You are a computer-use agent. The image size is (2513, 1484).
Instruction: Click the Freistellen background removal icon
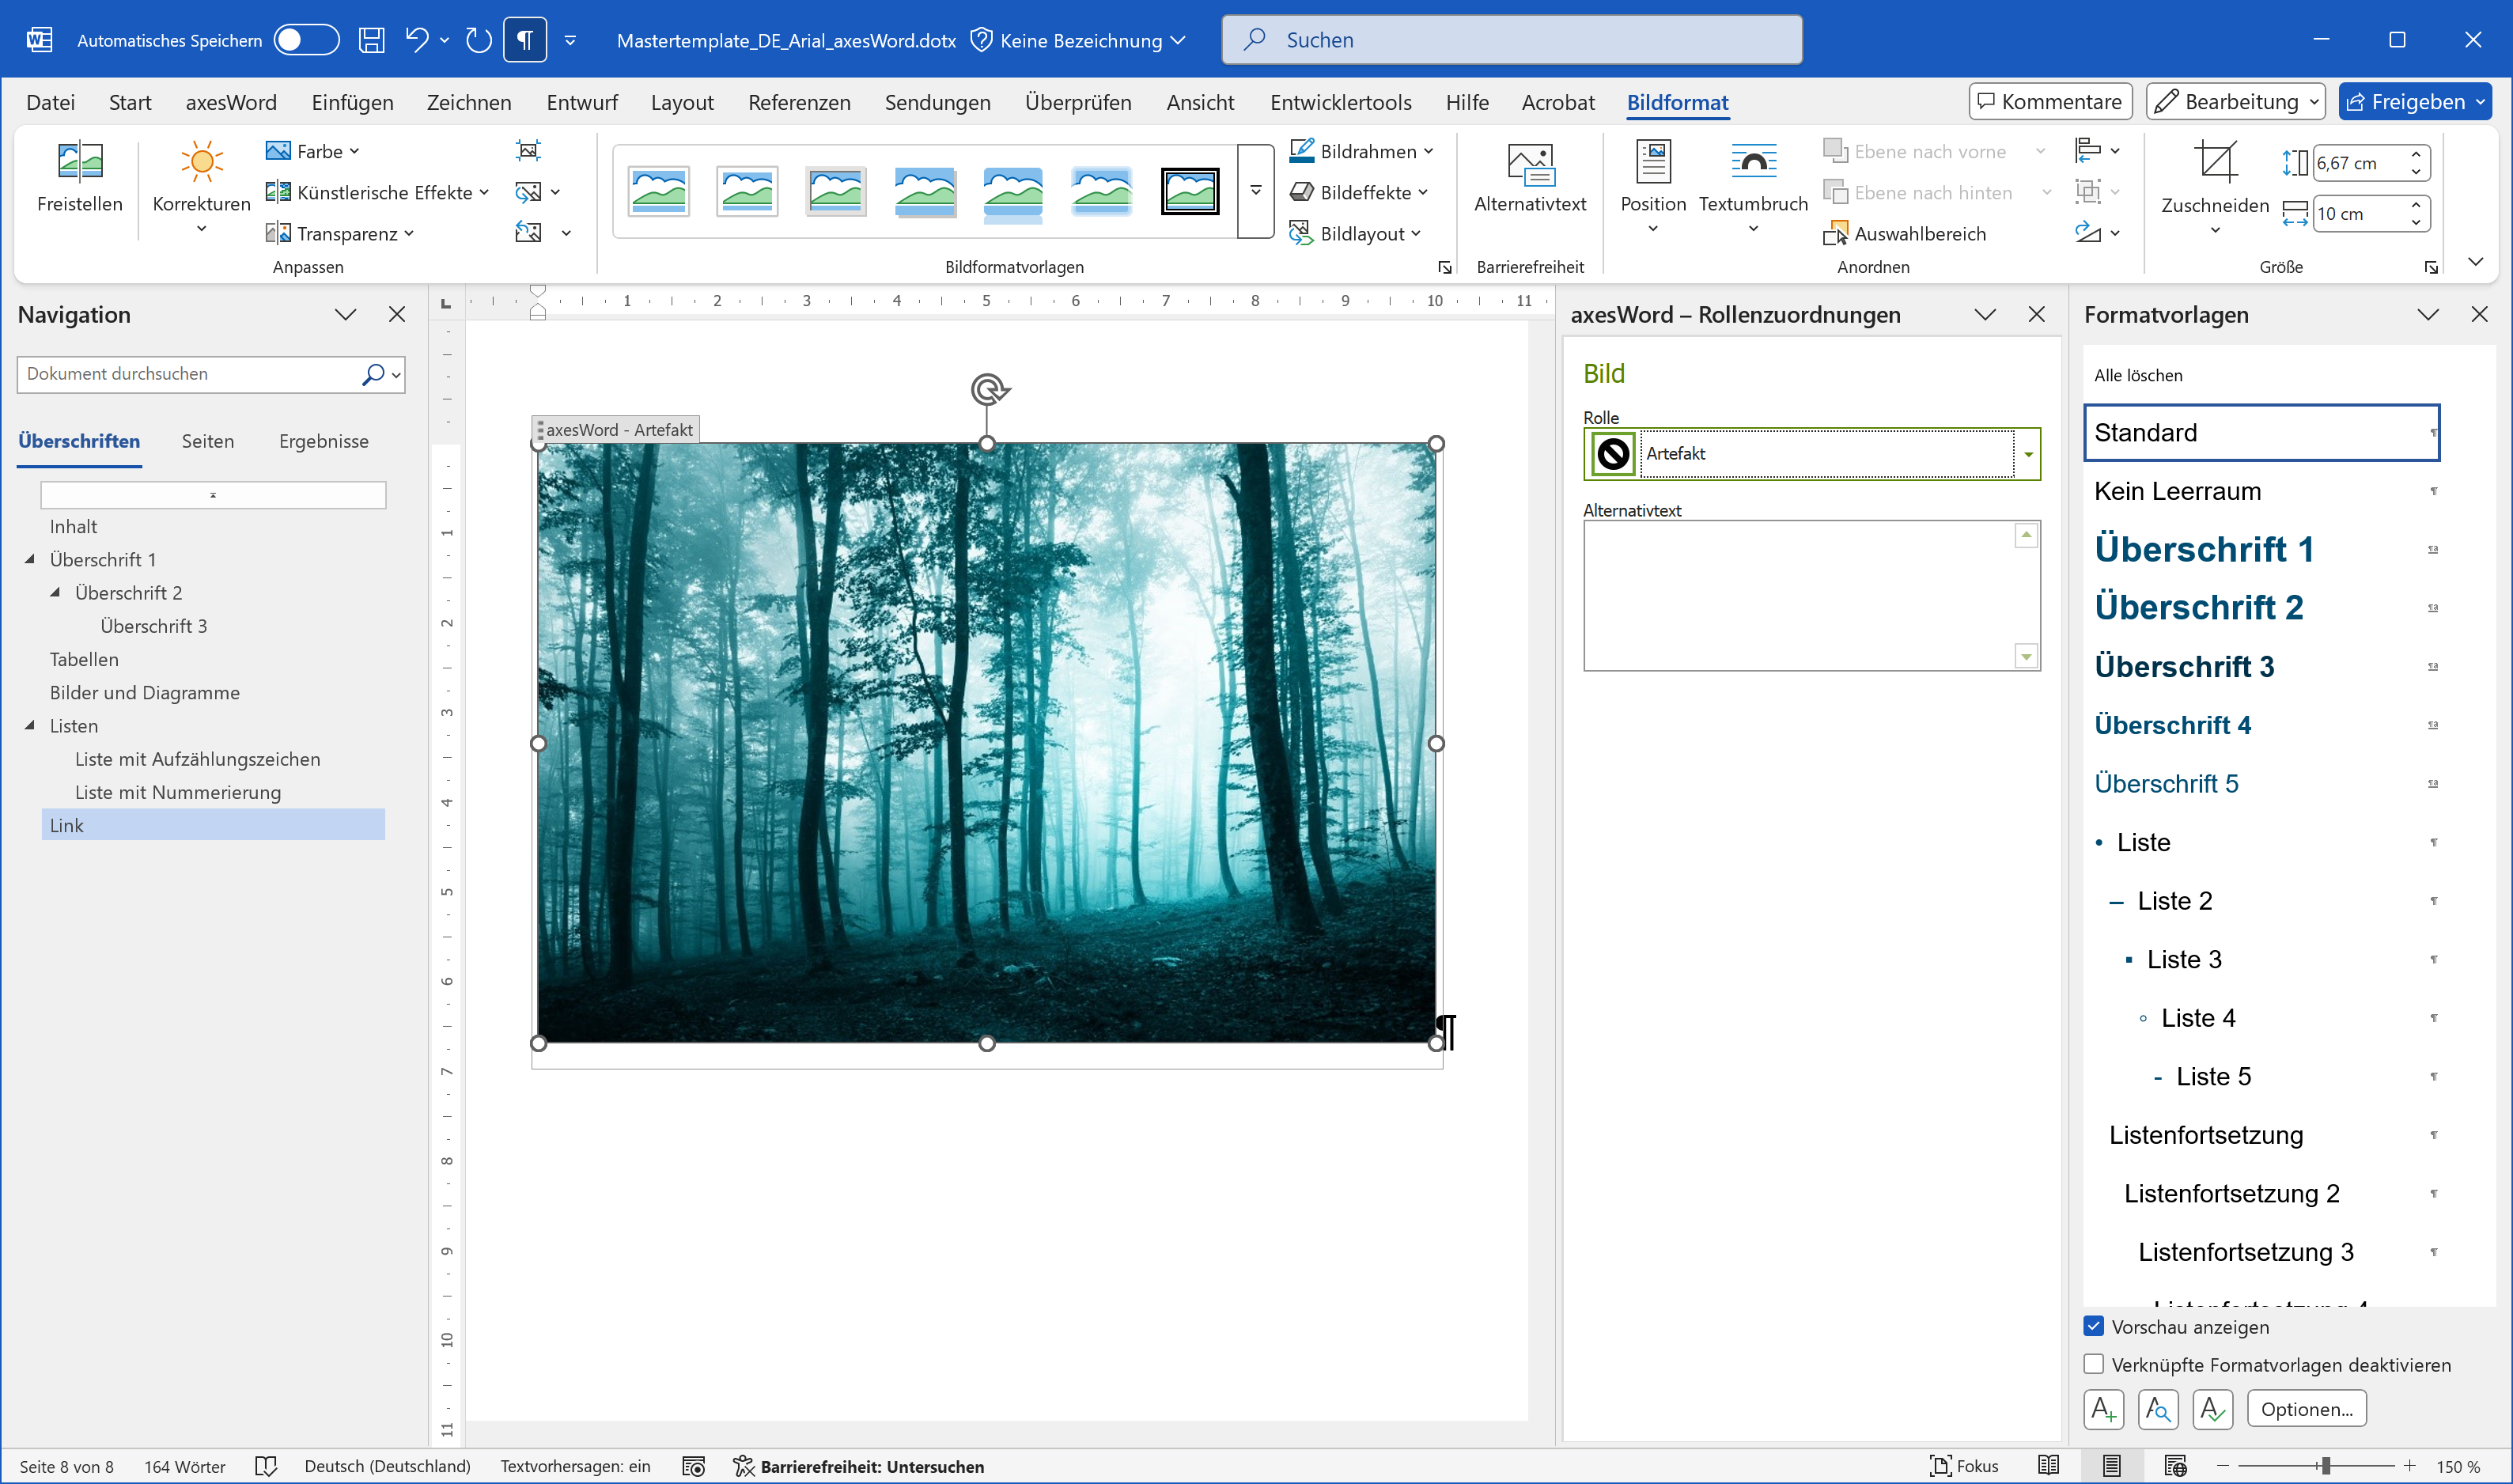pyautogui.click(x=80, y=162)
